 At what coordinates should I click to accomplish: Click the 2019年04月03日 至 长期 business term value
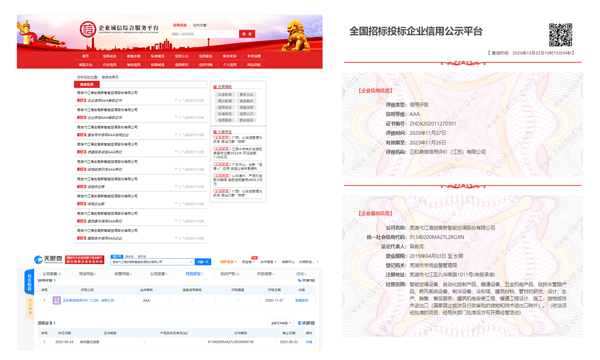436,256
